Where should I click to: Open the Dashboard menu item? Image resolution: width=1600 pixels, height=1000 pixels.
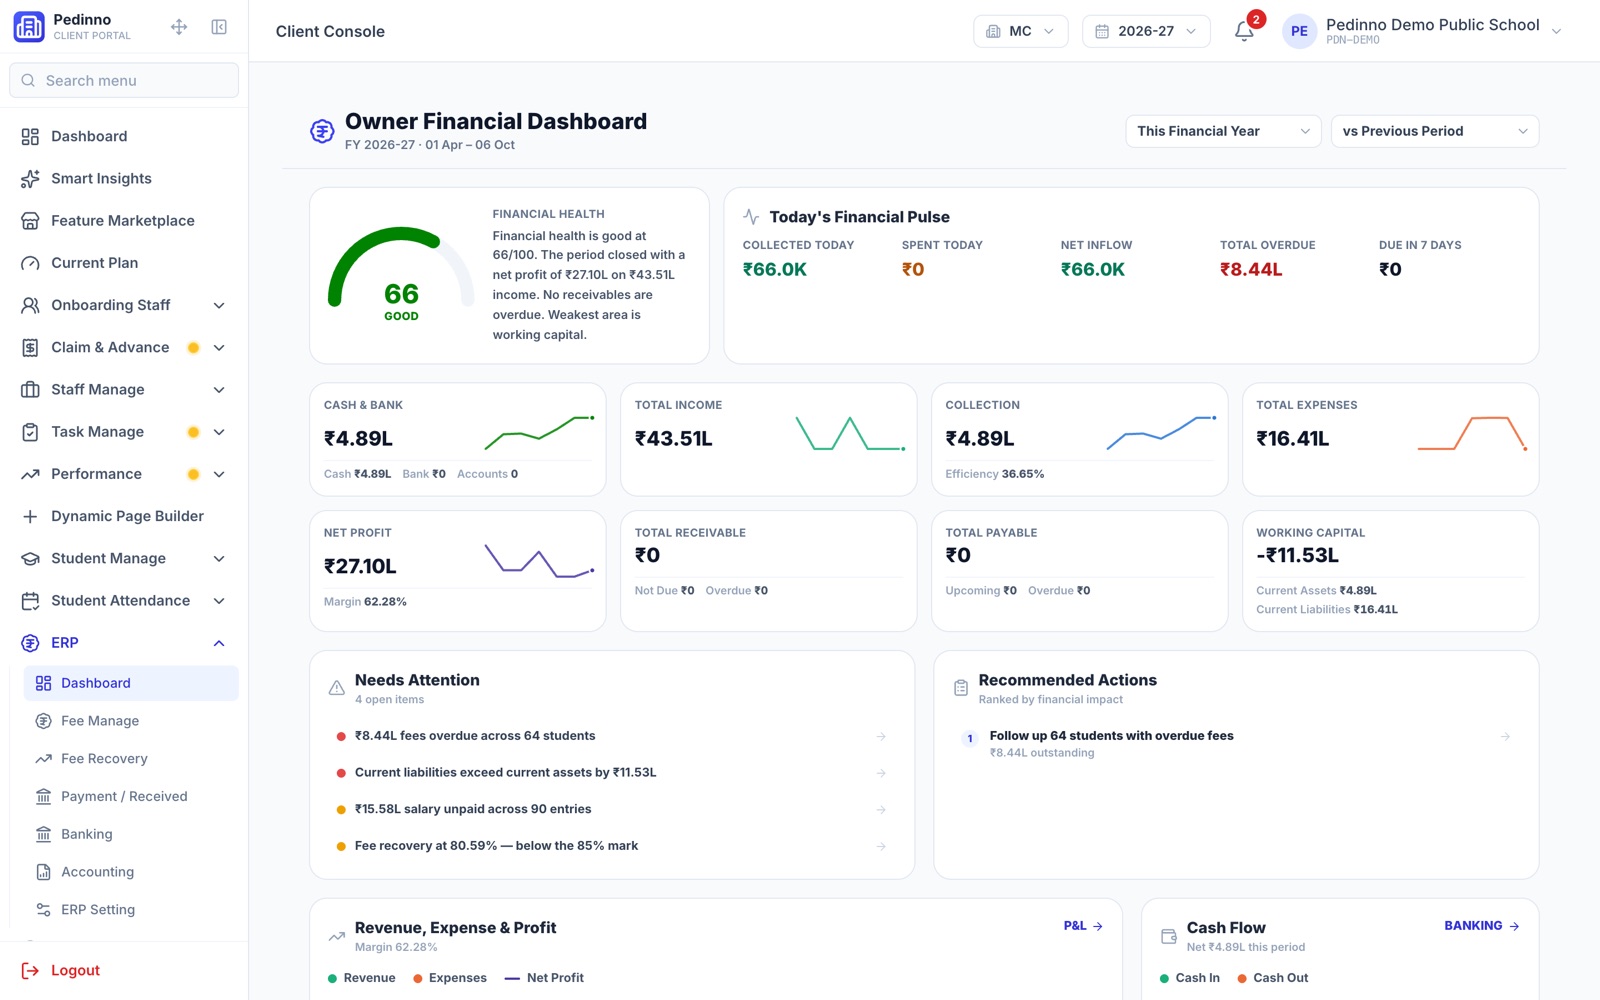pos(124,137)
